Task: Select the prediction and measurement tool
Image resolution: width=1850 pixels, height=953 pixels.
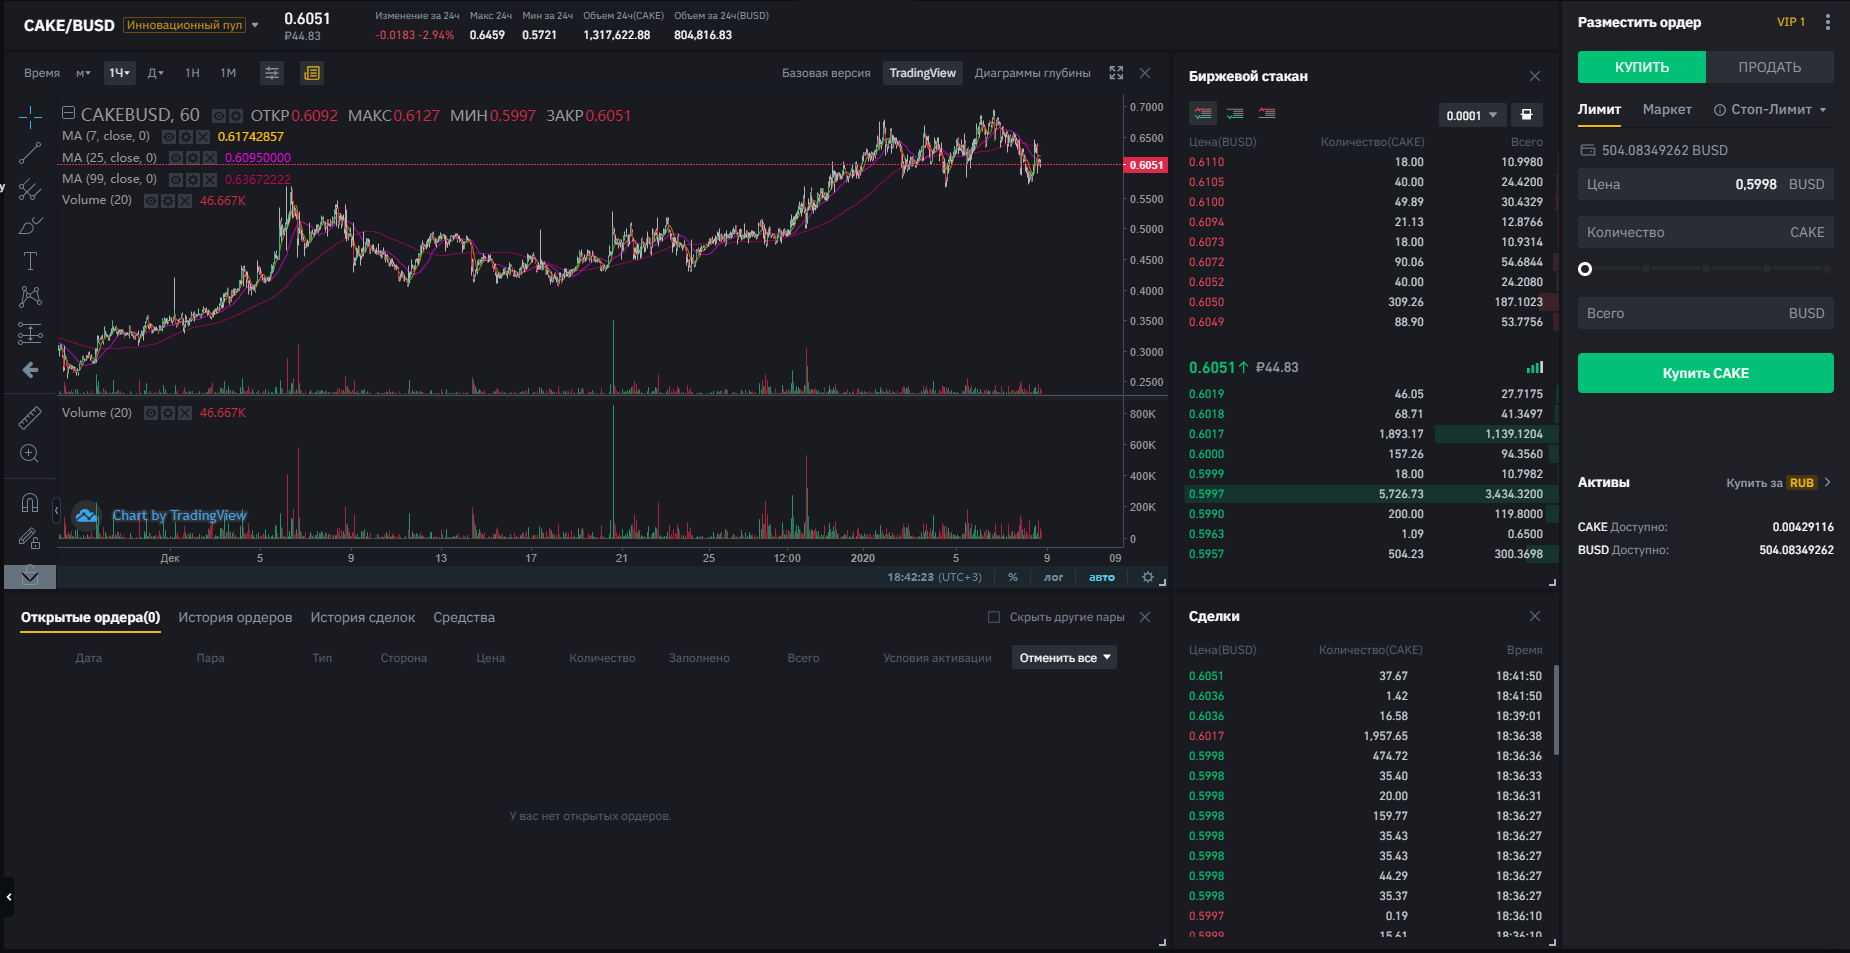Action: coord(30,333)
